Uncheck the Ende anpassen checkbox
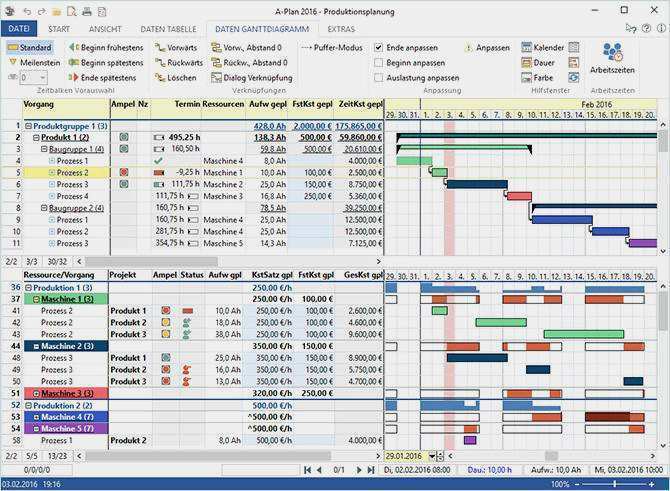Viewport: 670px width, 491px height. tap(378, 47)
